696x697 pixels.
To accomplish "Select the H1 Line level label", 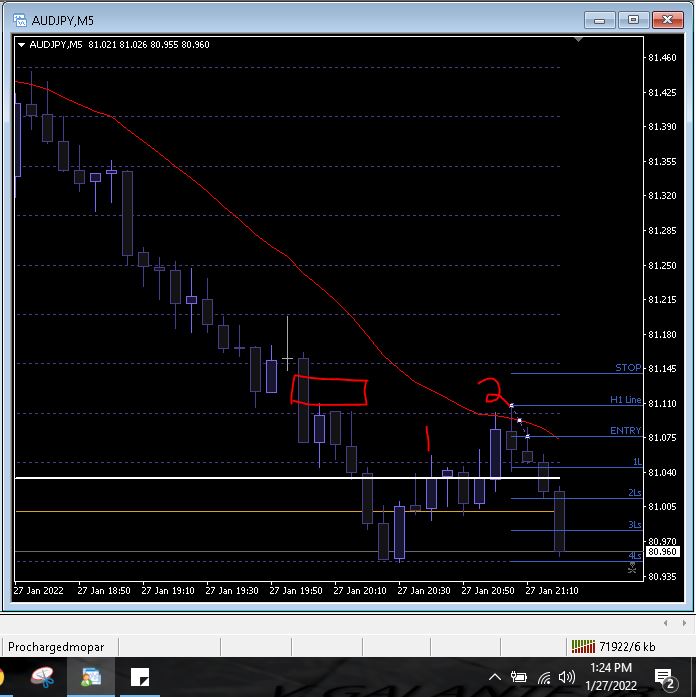I will [x=625, y=400].
